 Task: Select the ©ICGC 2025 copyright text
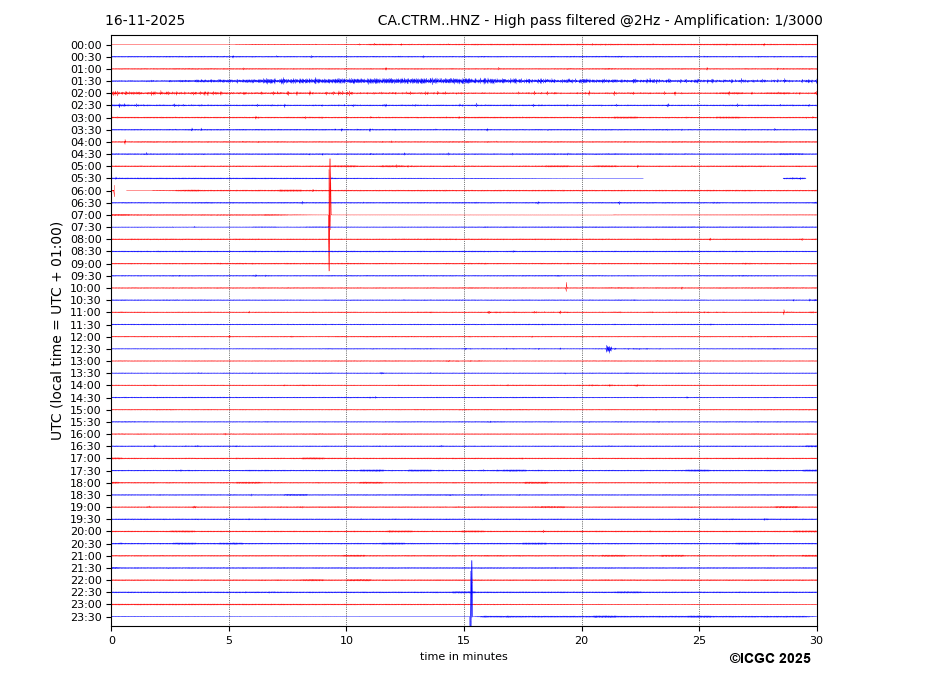click(x=769, y=659)
